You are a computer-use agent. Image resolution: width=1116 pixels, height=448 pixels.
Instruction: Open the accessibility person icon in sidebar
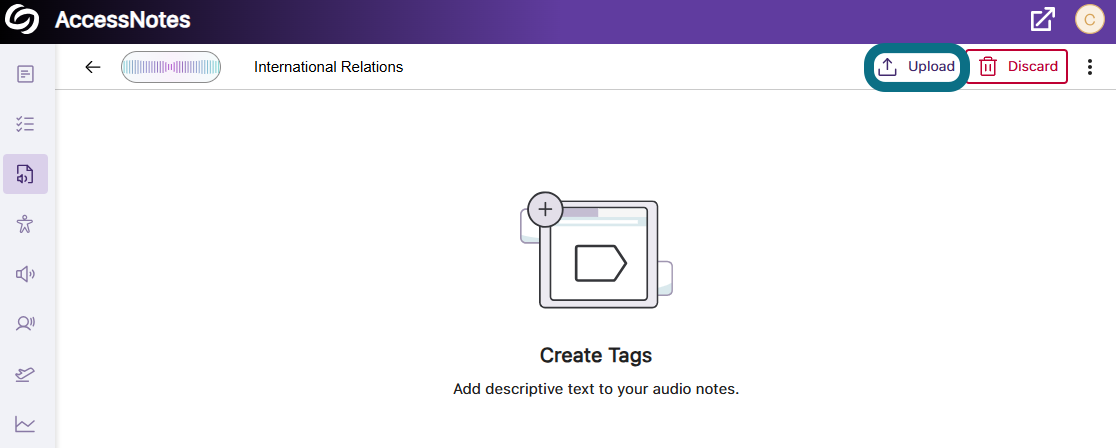click(26, 224)
